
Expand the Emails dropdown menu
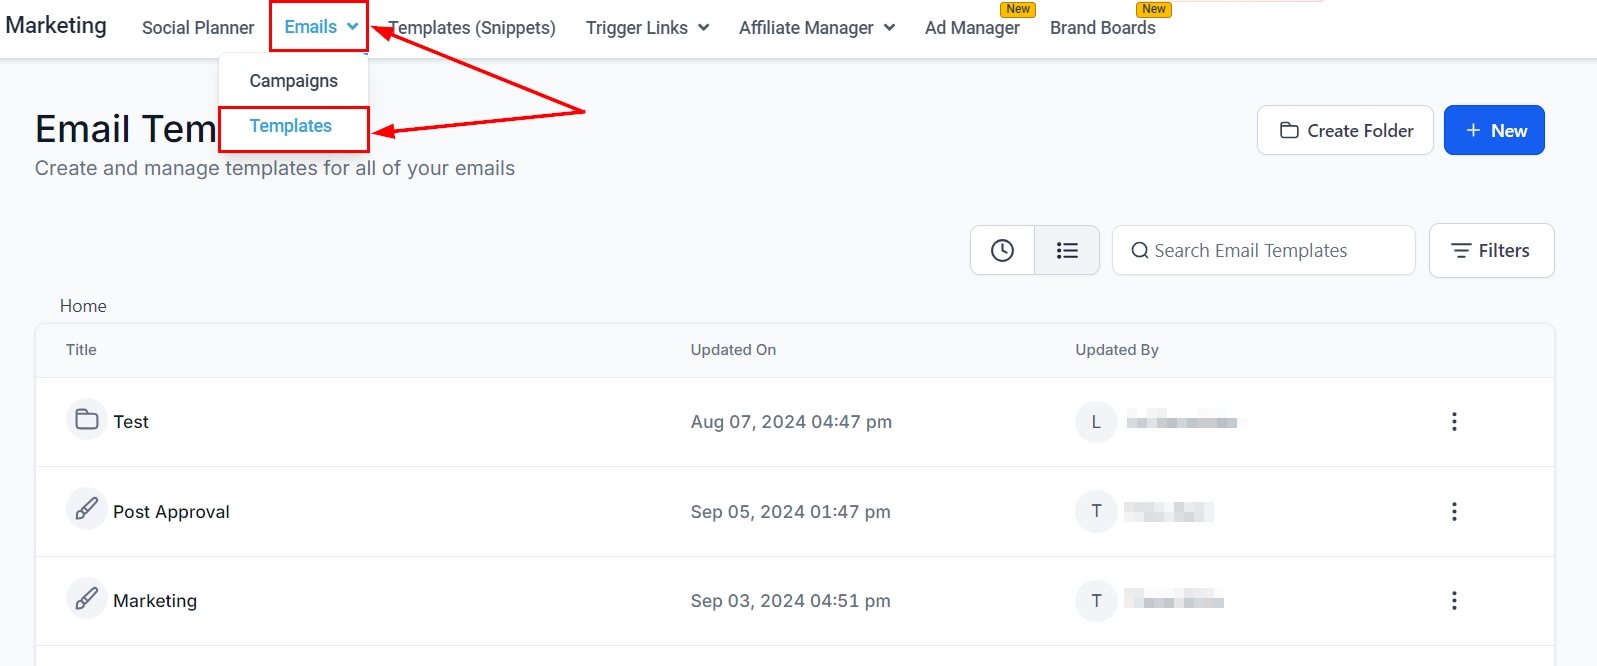click(320, 27)
